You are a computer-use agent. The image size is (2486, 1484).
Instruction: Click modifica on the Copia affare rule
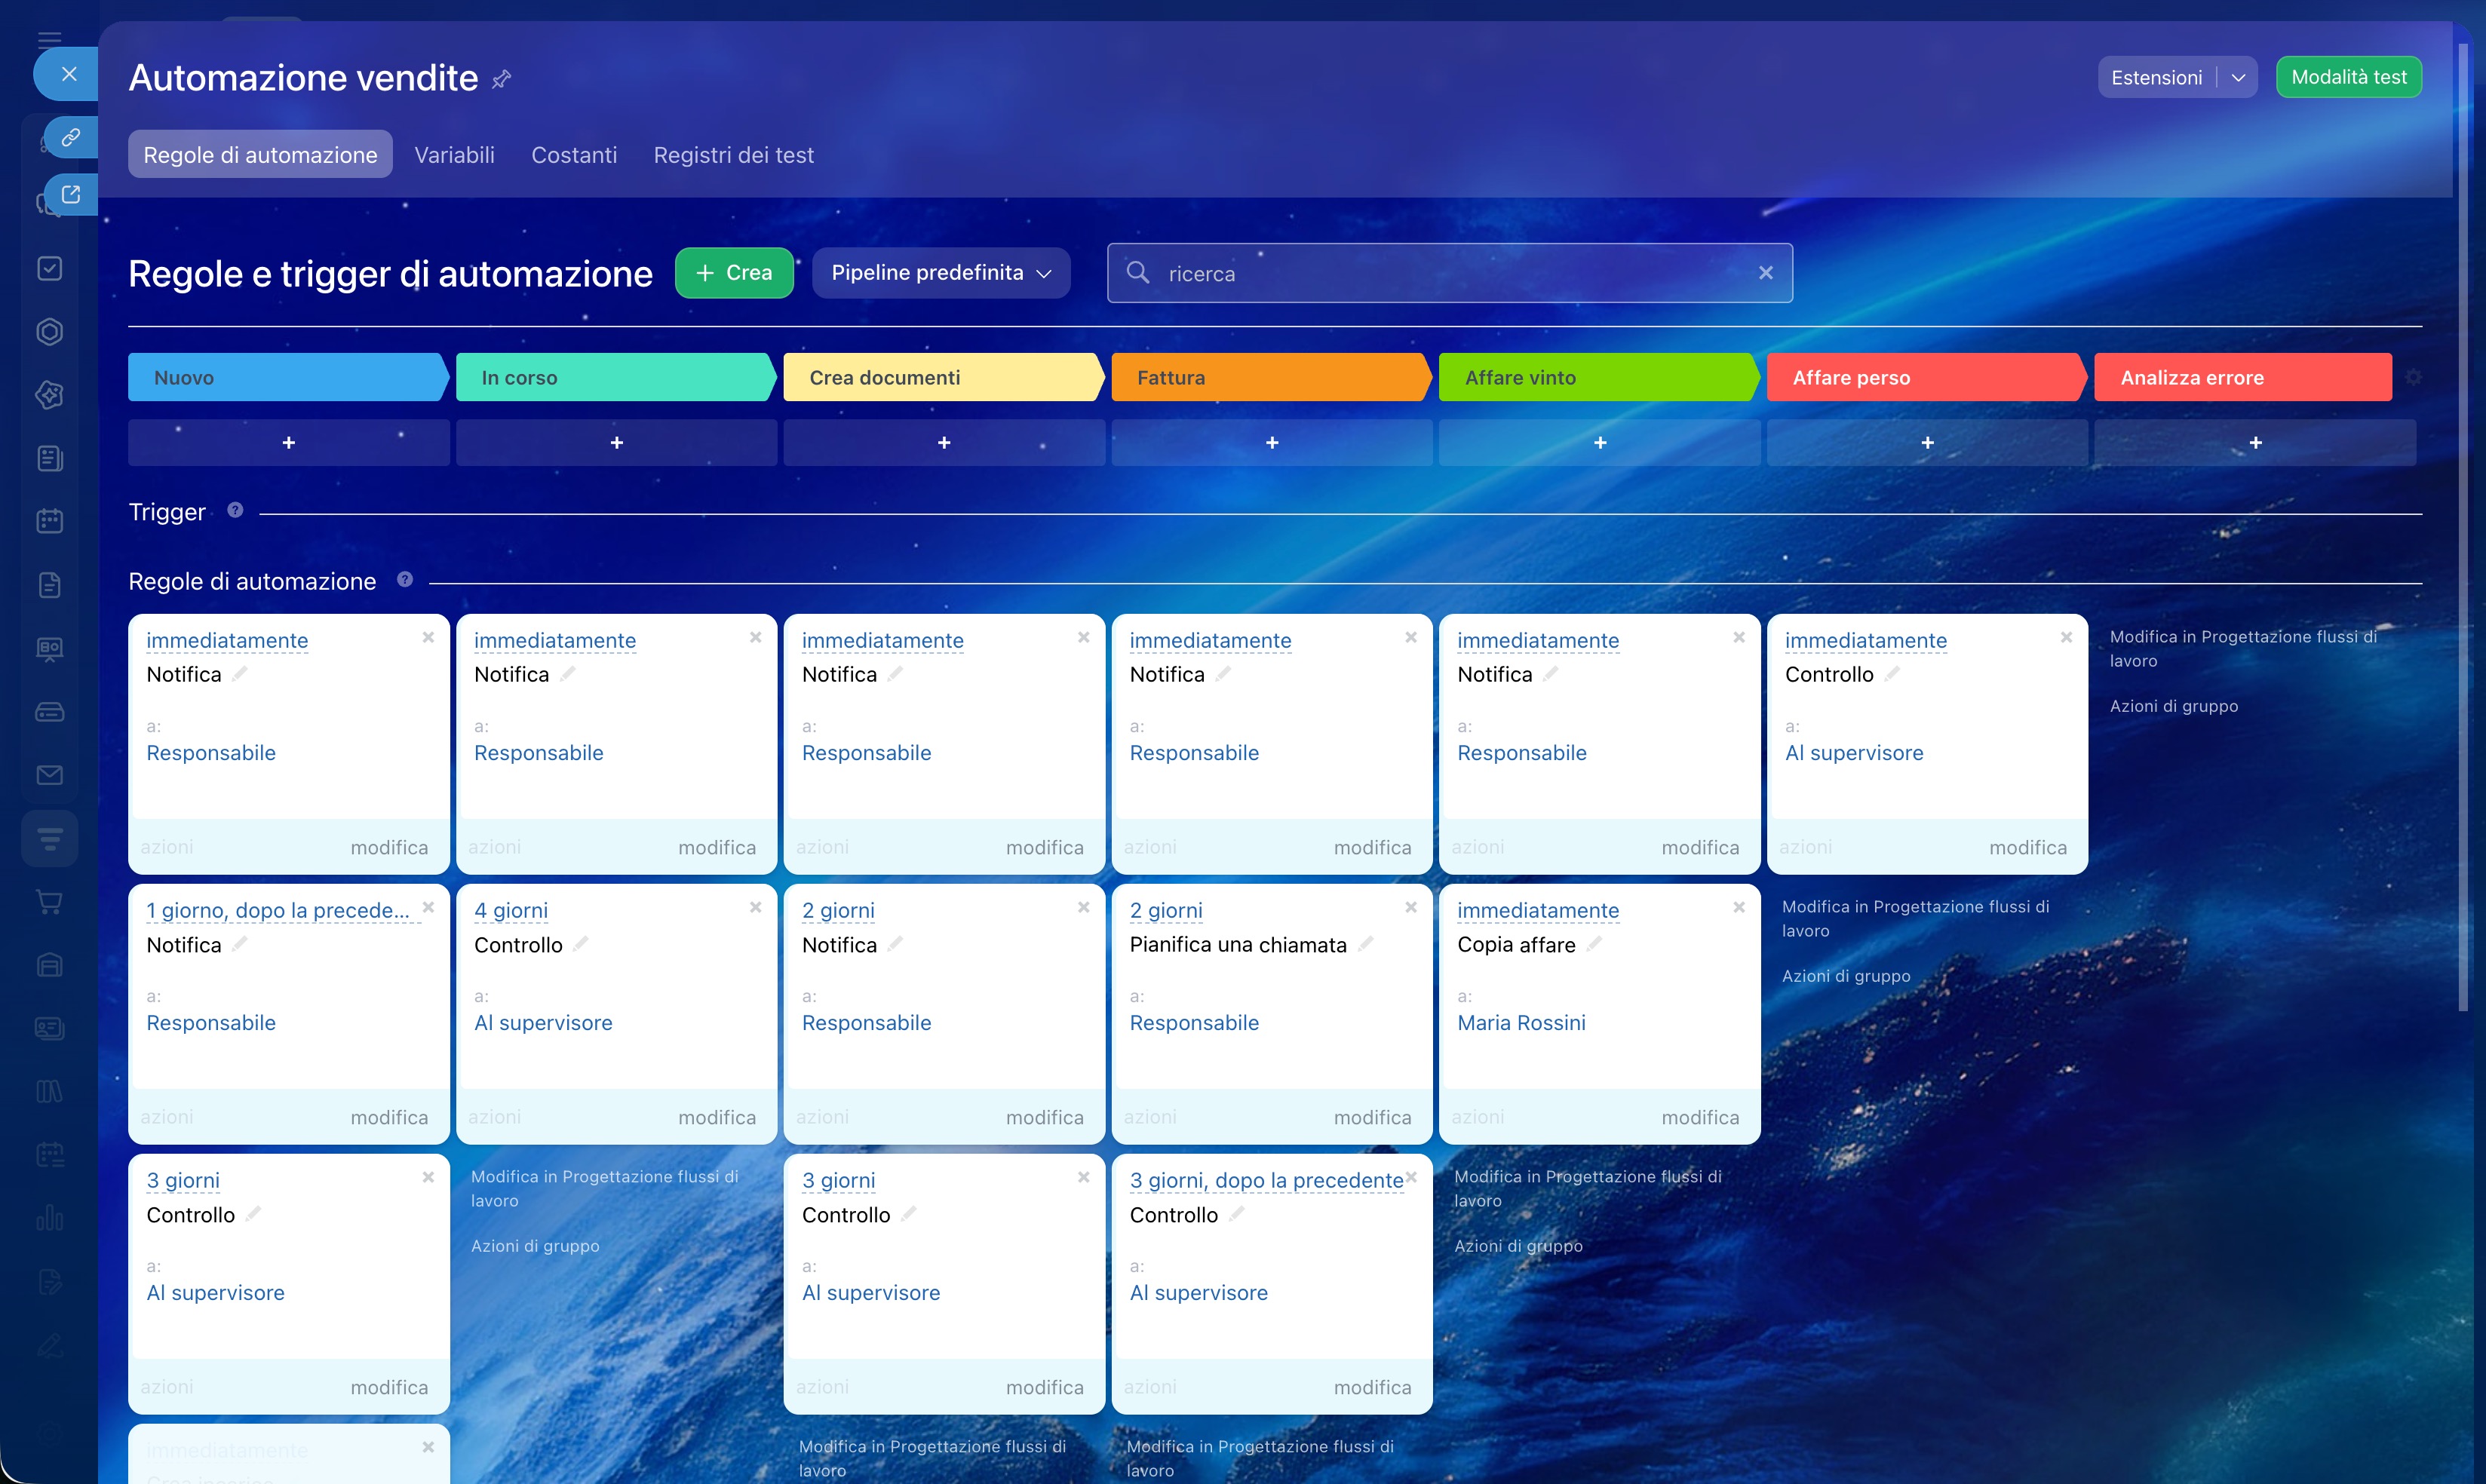[1700, 1117]
